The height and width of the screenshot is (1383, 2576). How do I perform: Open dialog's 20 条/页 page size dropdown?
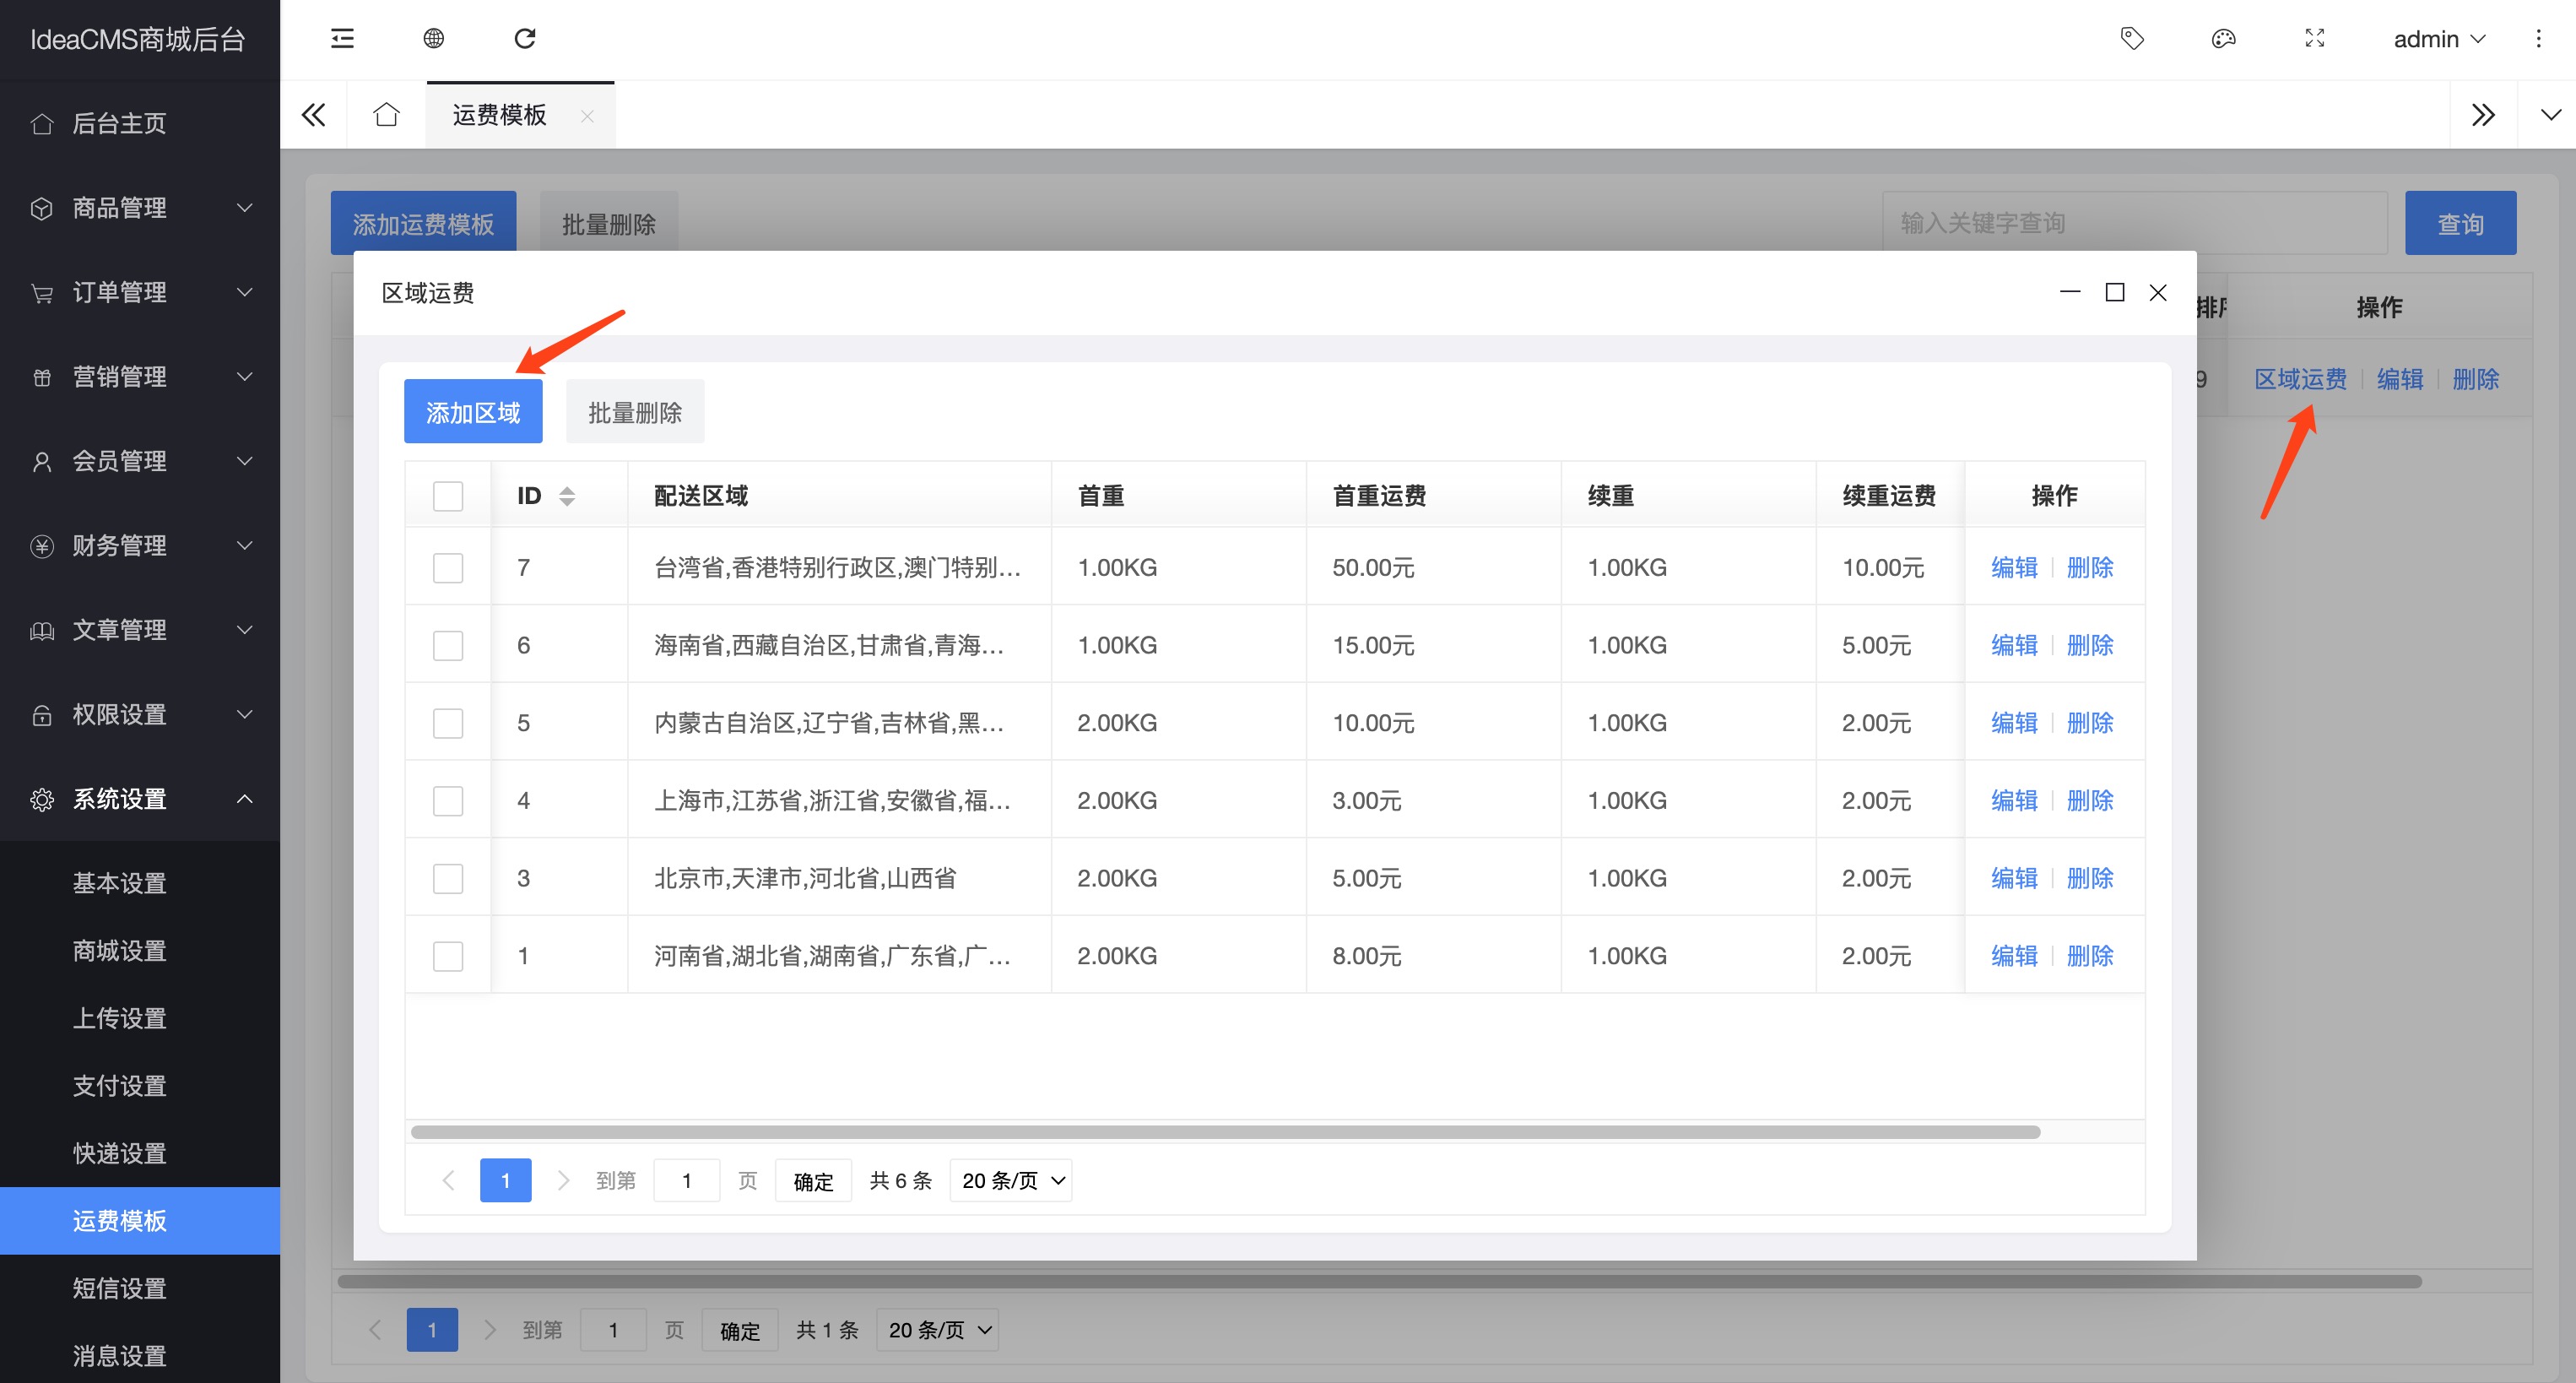coord(1011,1181)
